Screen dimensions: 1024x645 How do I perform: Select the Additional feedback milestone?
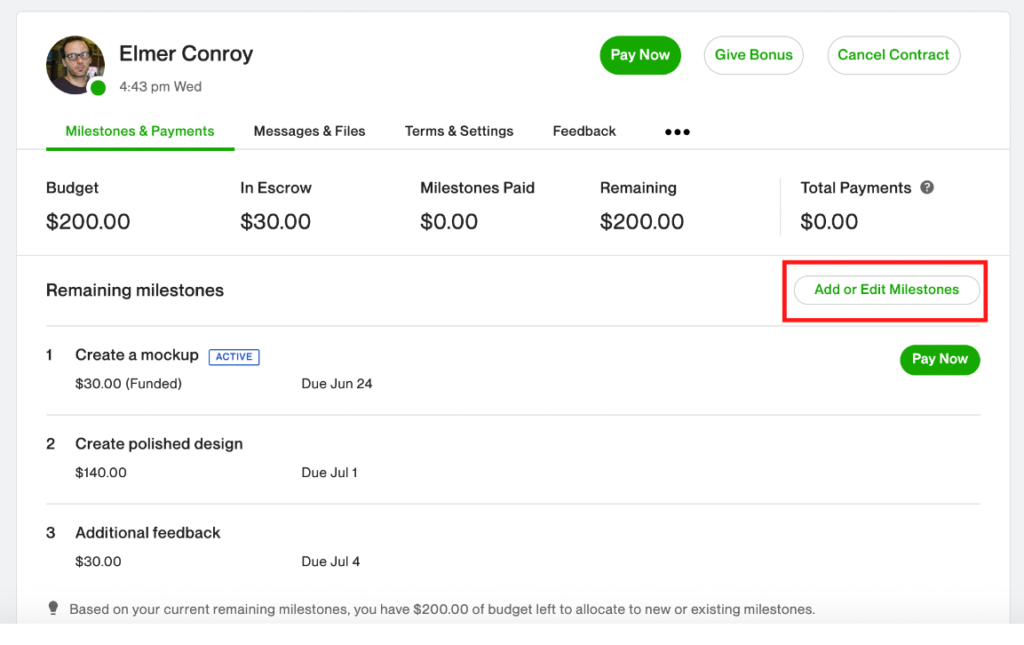point(148,533)
